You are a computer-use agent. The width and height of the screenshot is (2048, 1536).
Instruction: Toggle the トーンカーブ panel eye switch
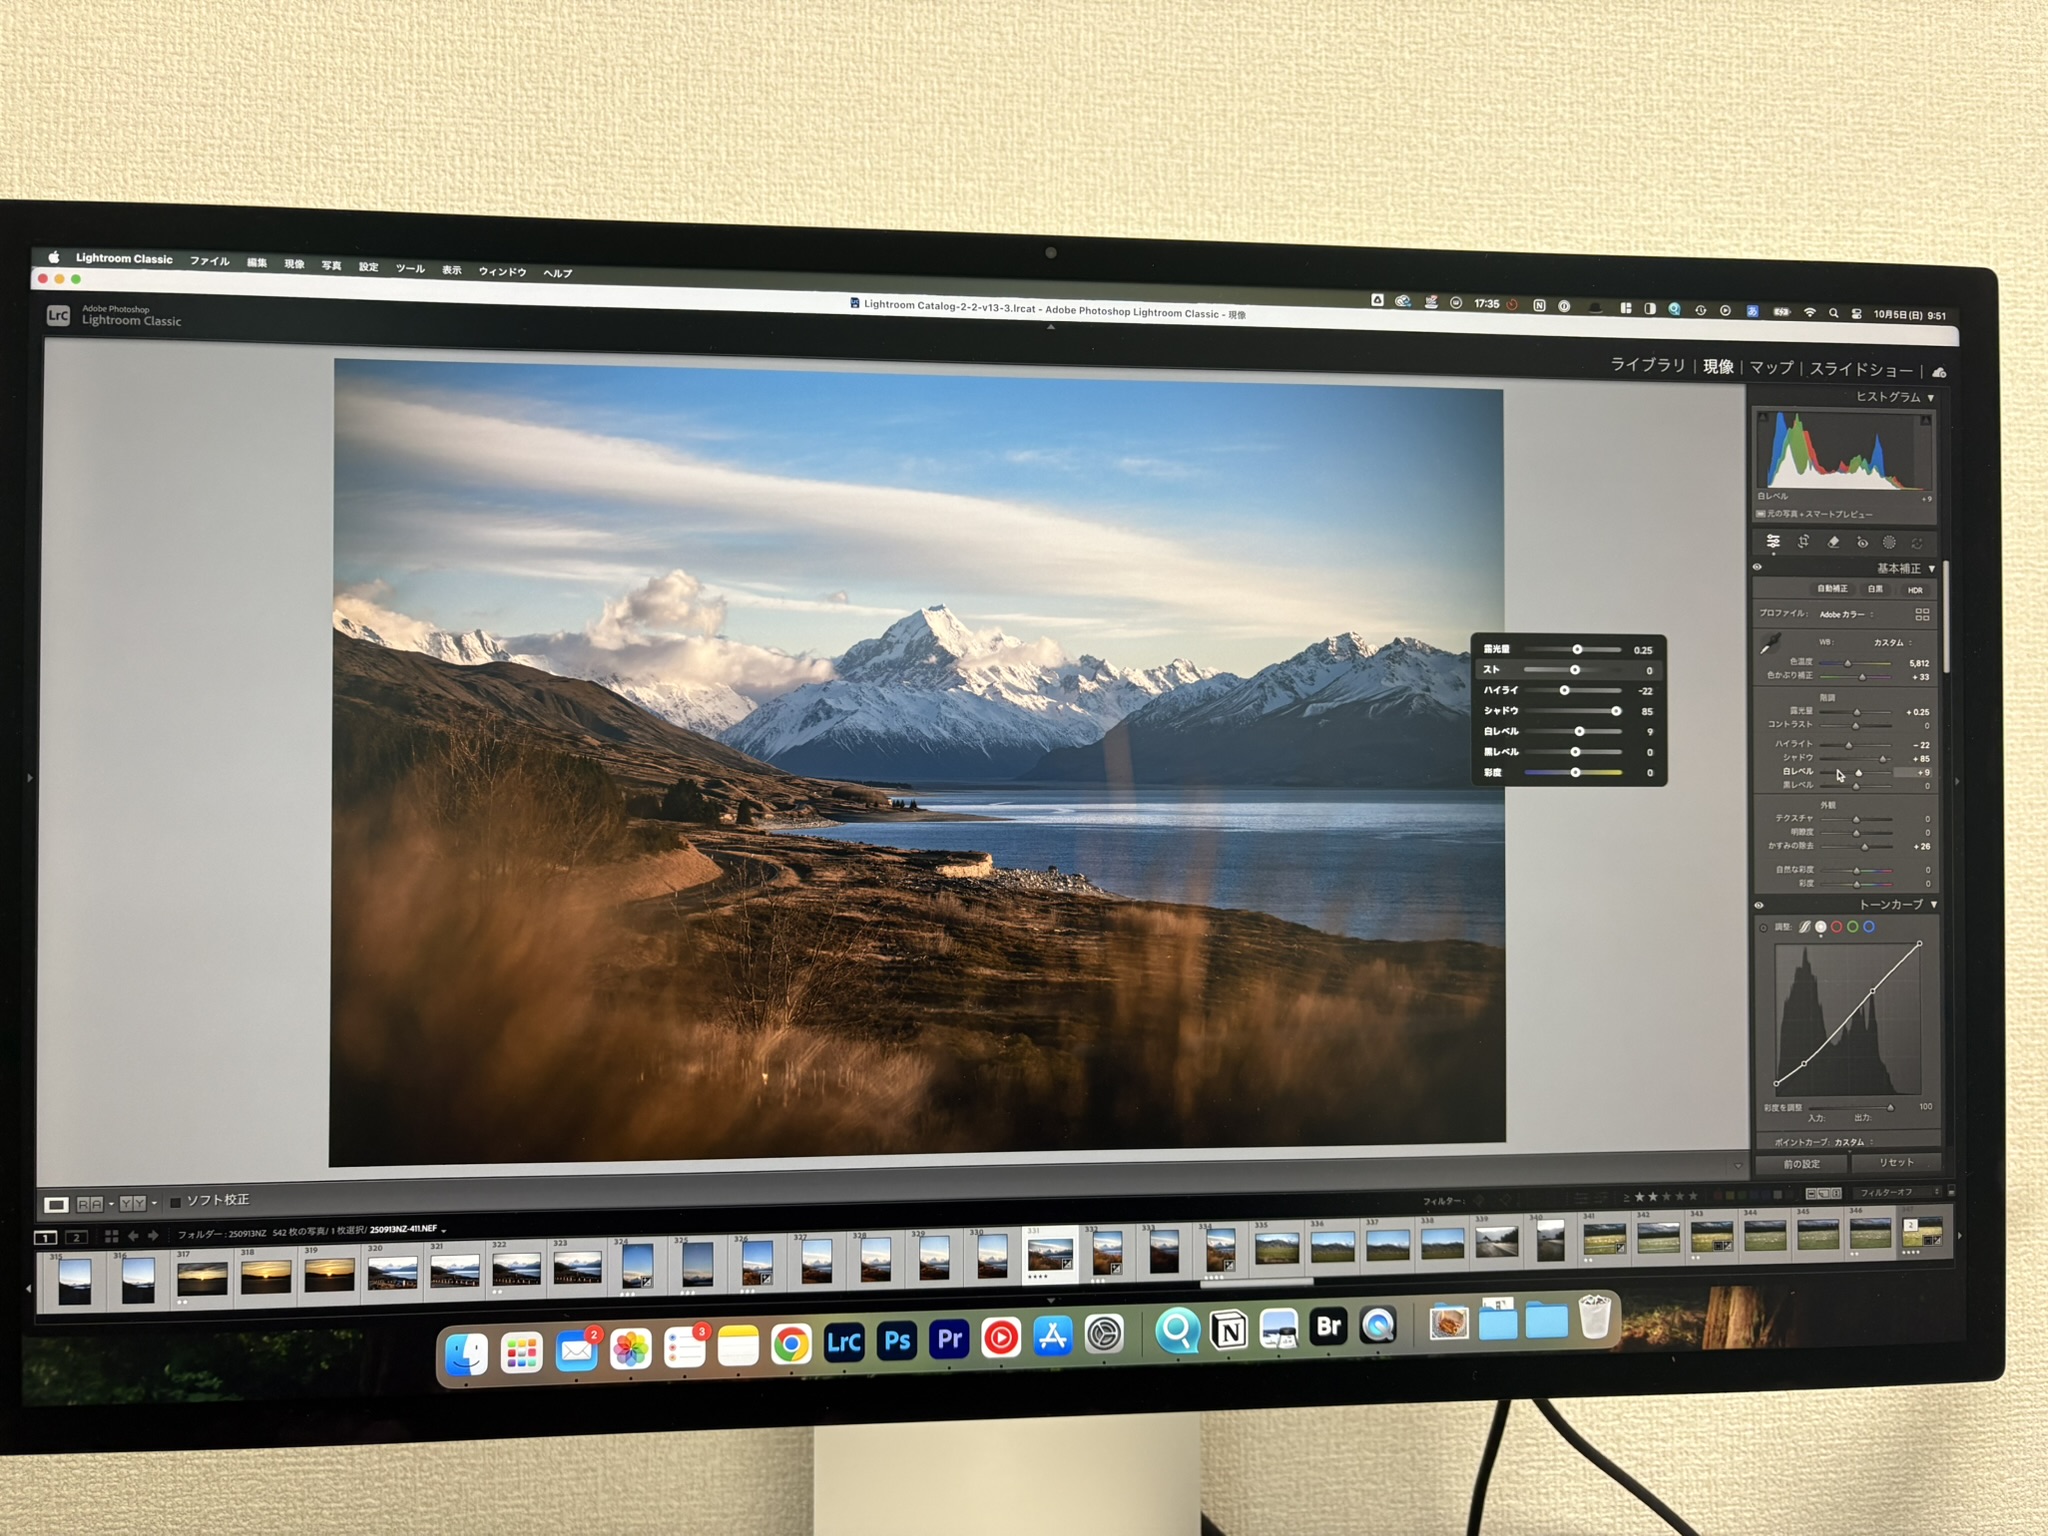(1759, 905)
